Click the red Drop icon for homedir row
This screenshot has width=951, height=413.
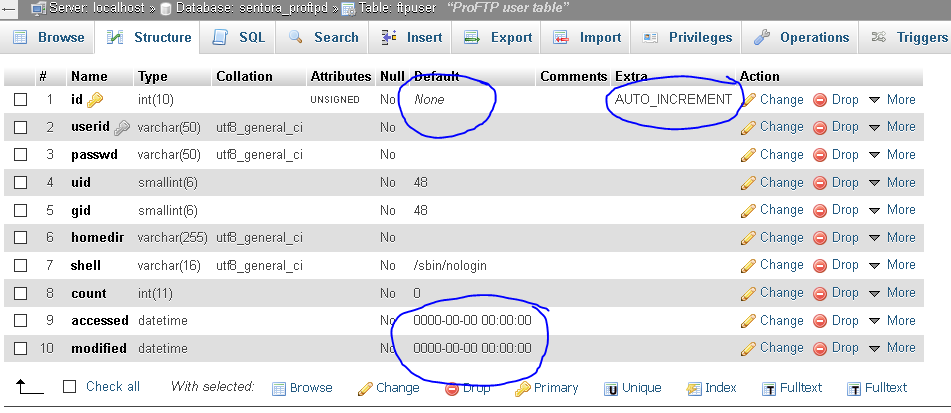(x=820, y=238)
